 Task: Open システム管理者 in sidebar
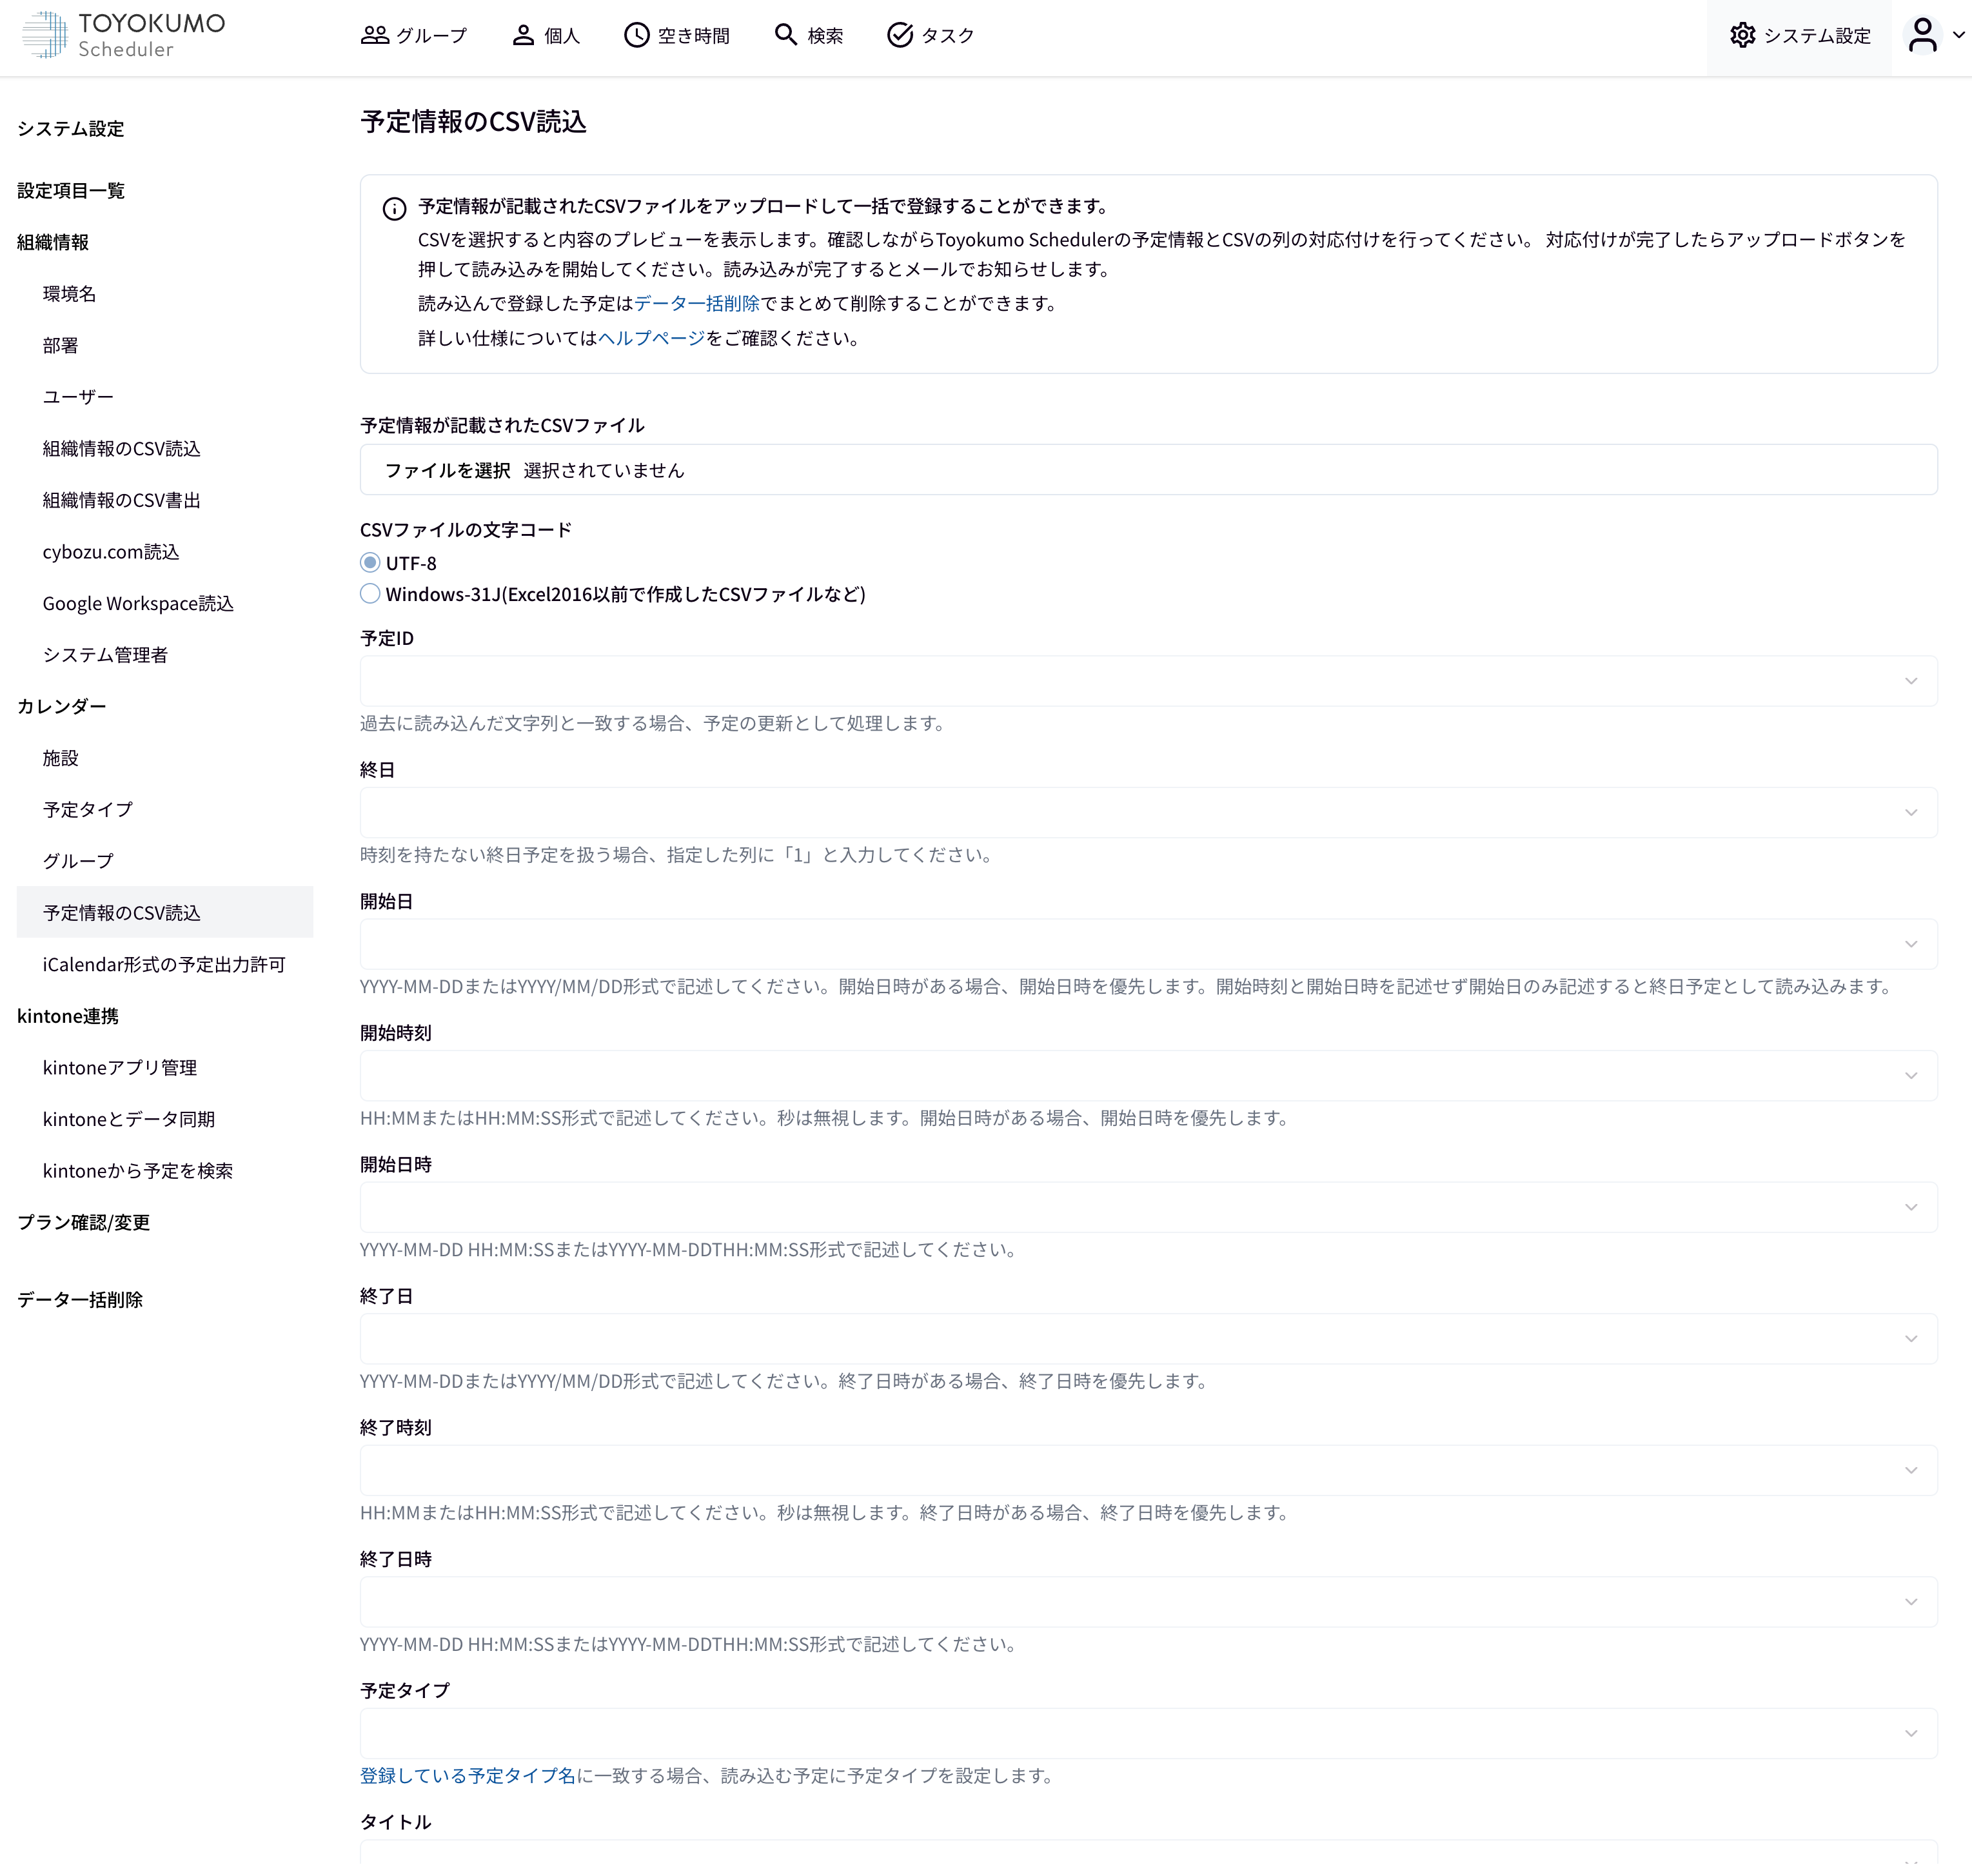pos(105,654)
